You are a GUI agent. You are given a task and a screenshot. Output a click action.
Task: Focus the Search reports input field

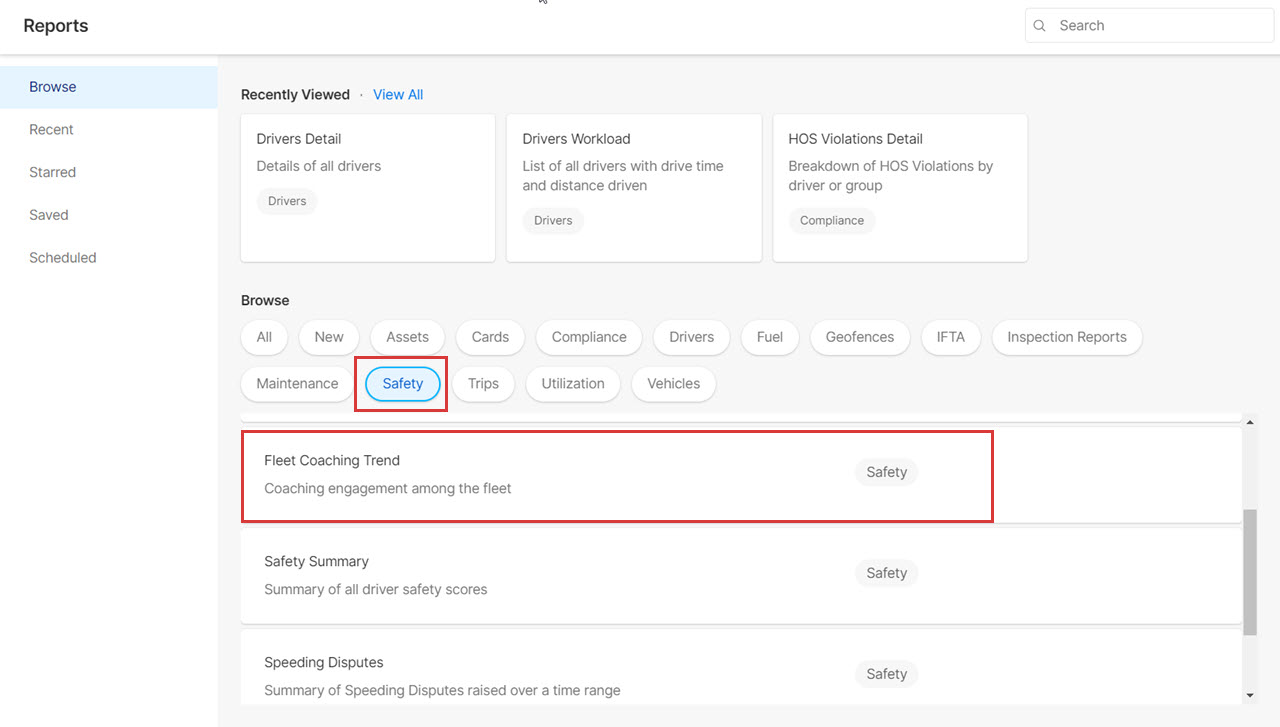(1149, 26)
